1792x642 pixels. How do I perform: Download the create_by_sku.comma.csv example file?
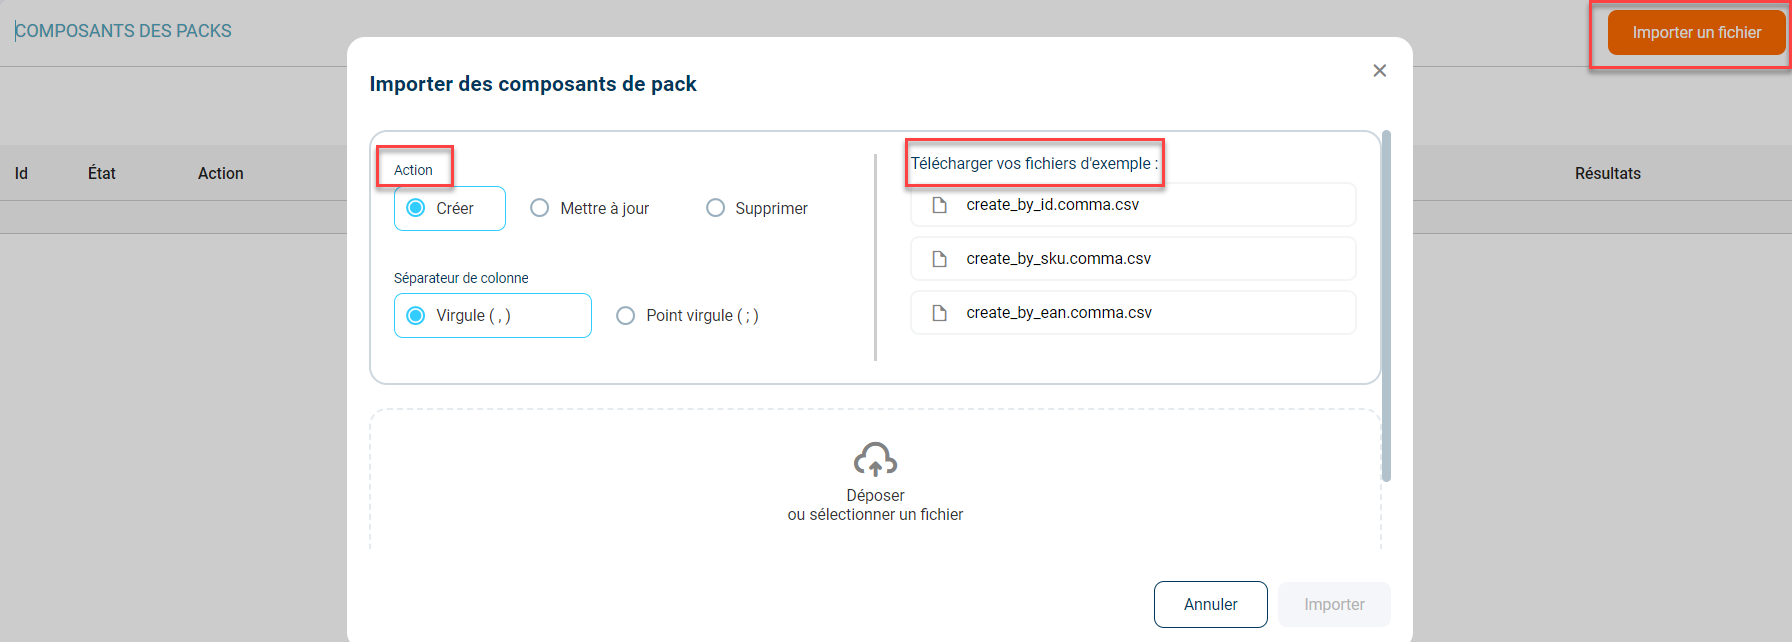point(1058,259)
